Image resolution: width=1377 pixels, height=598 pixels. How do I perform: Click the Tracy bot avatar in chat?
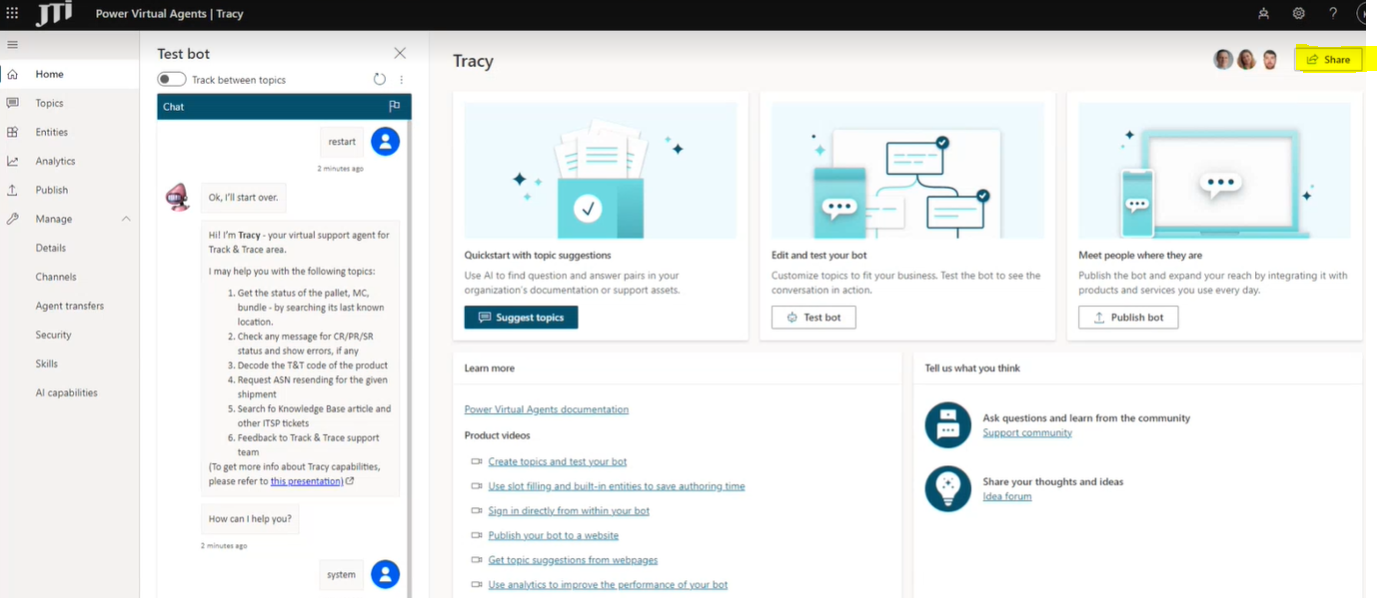(177, 197)
